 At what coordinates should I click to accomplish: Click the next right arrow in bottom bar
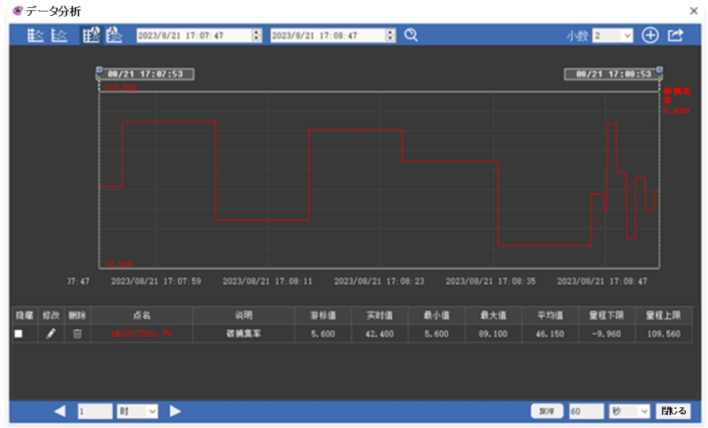click(175, 411)
